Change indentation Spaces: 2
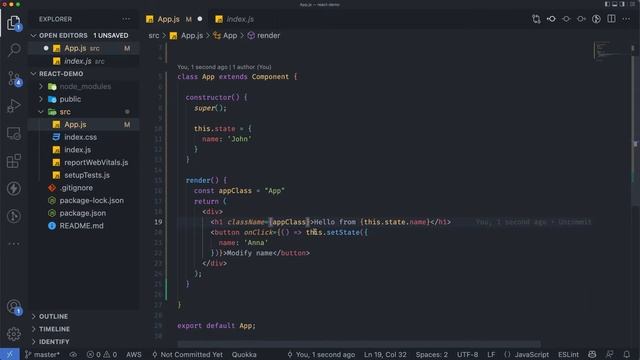 point(431,355)
